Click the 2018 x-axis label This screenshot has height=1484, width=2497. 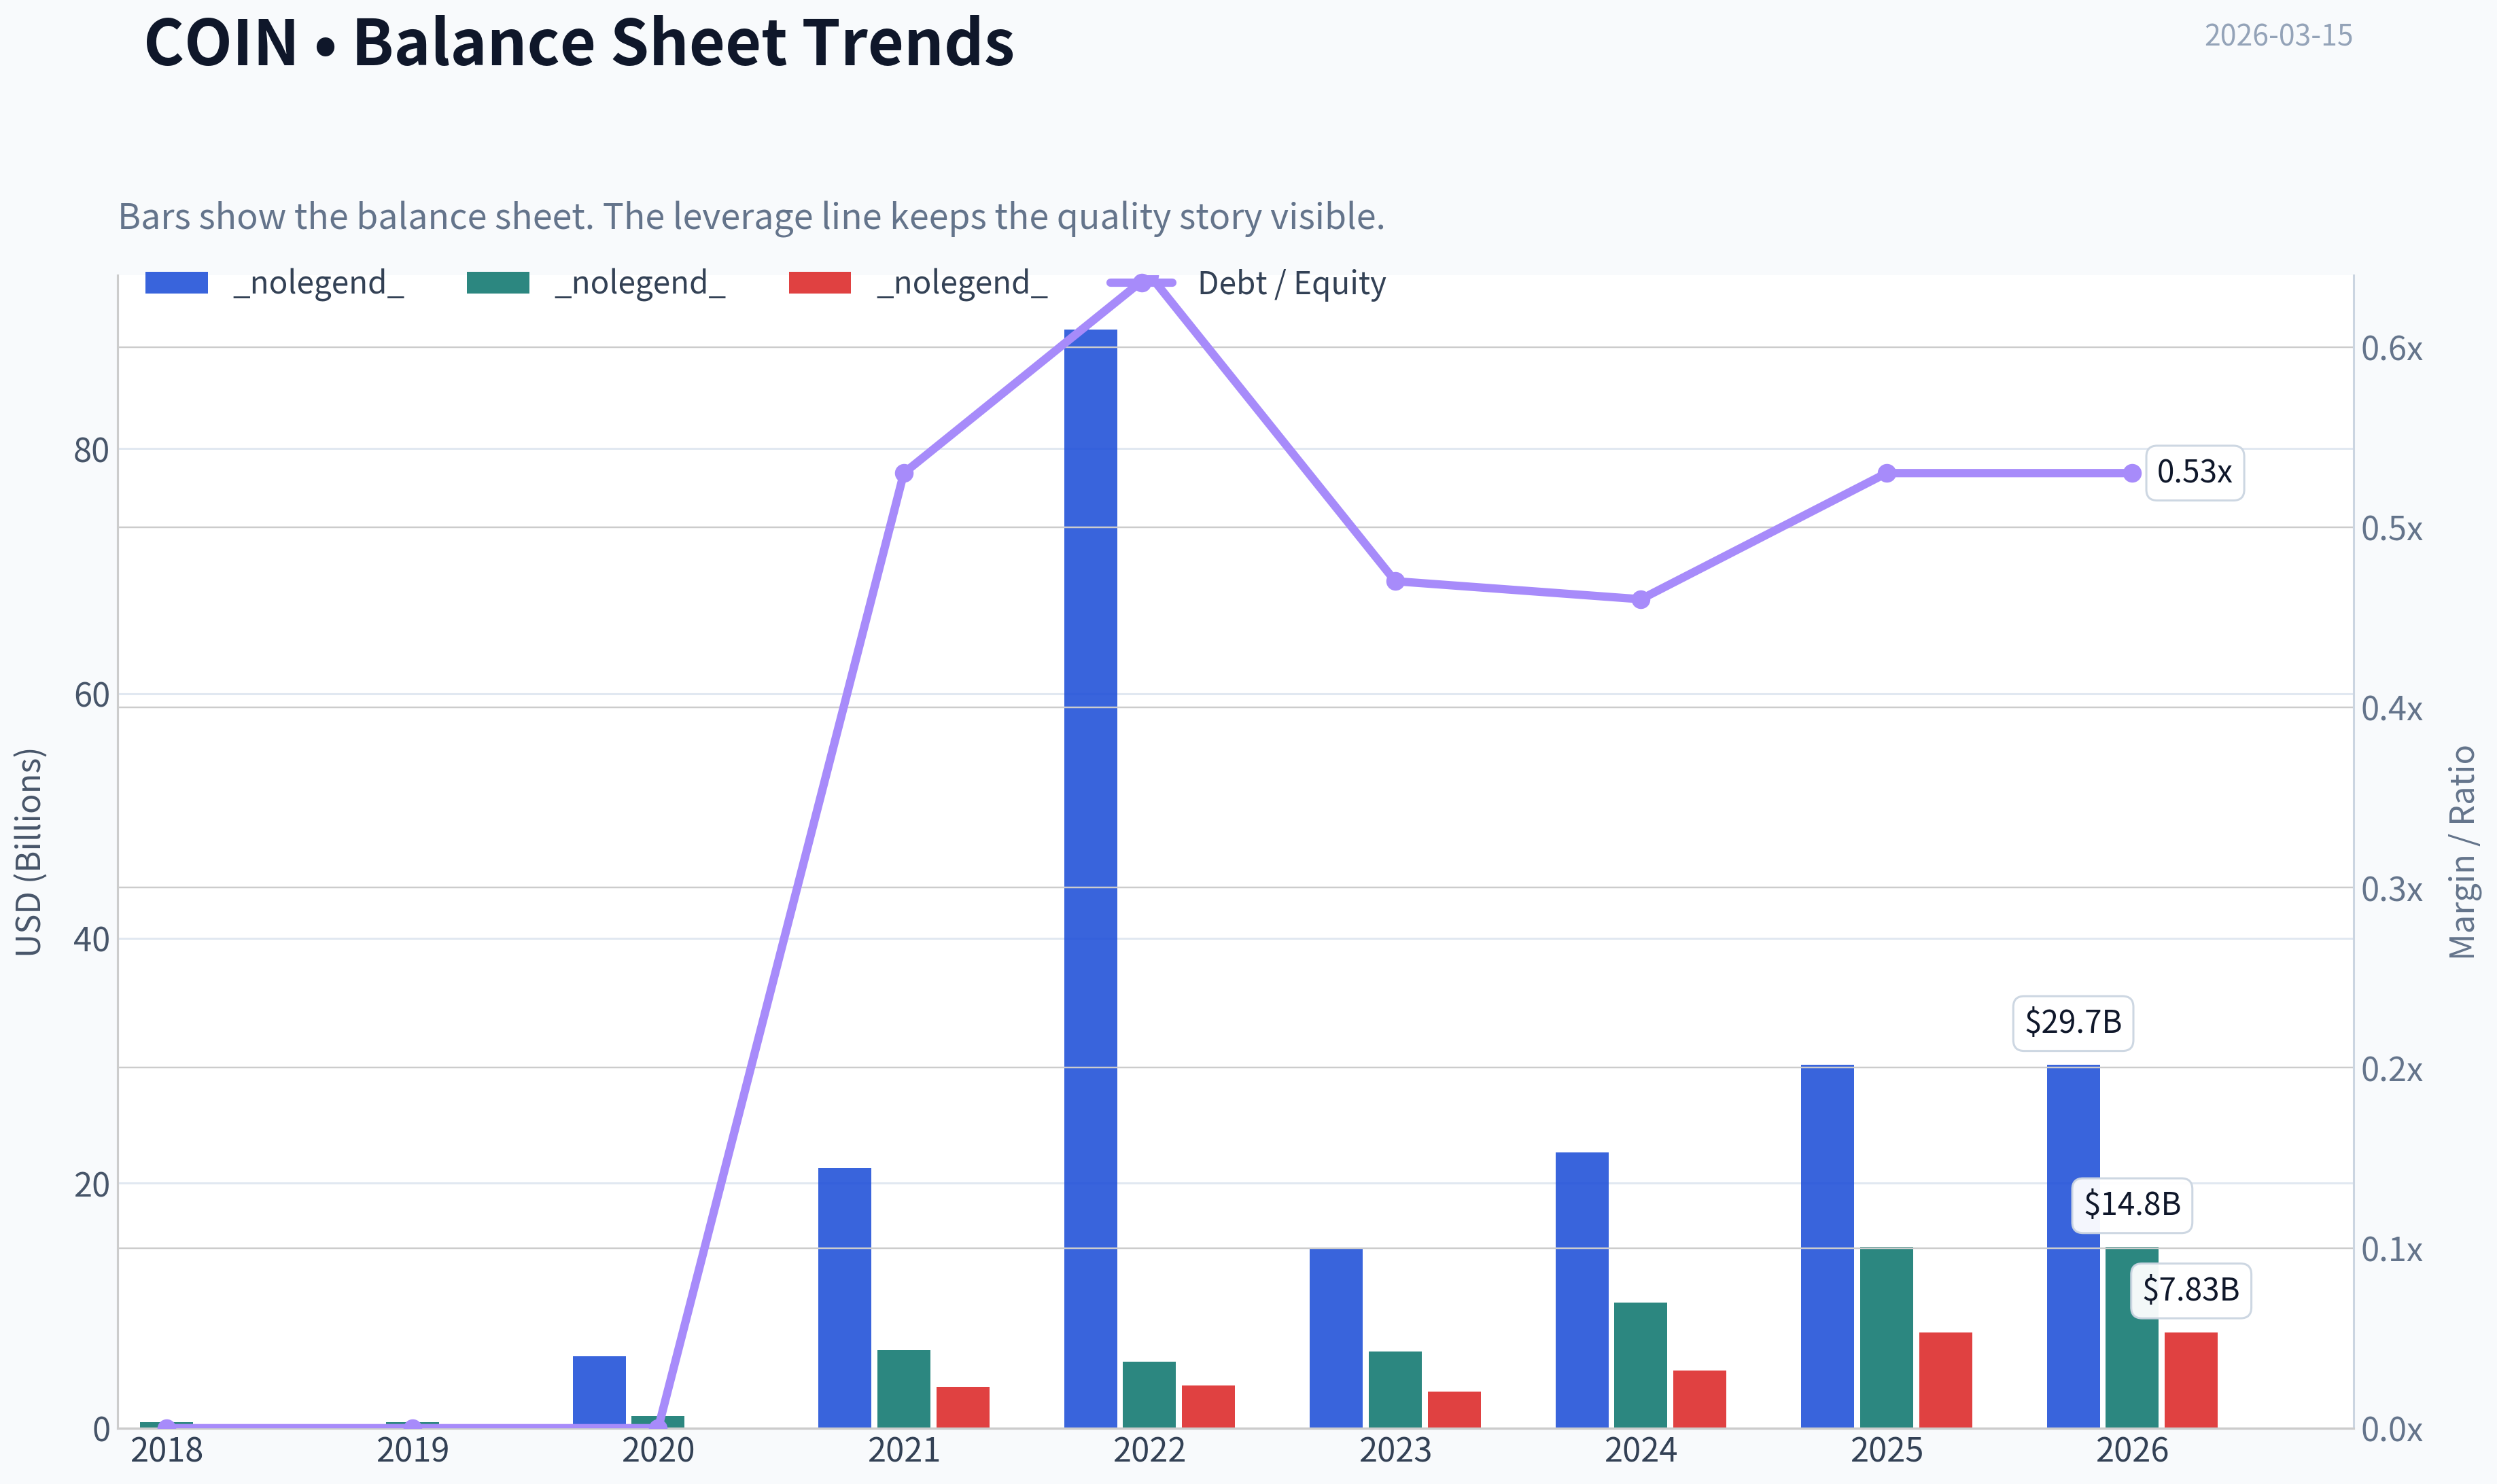(x=167, y=1450)
